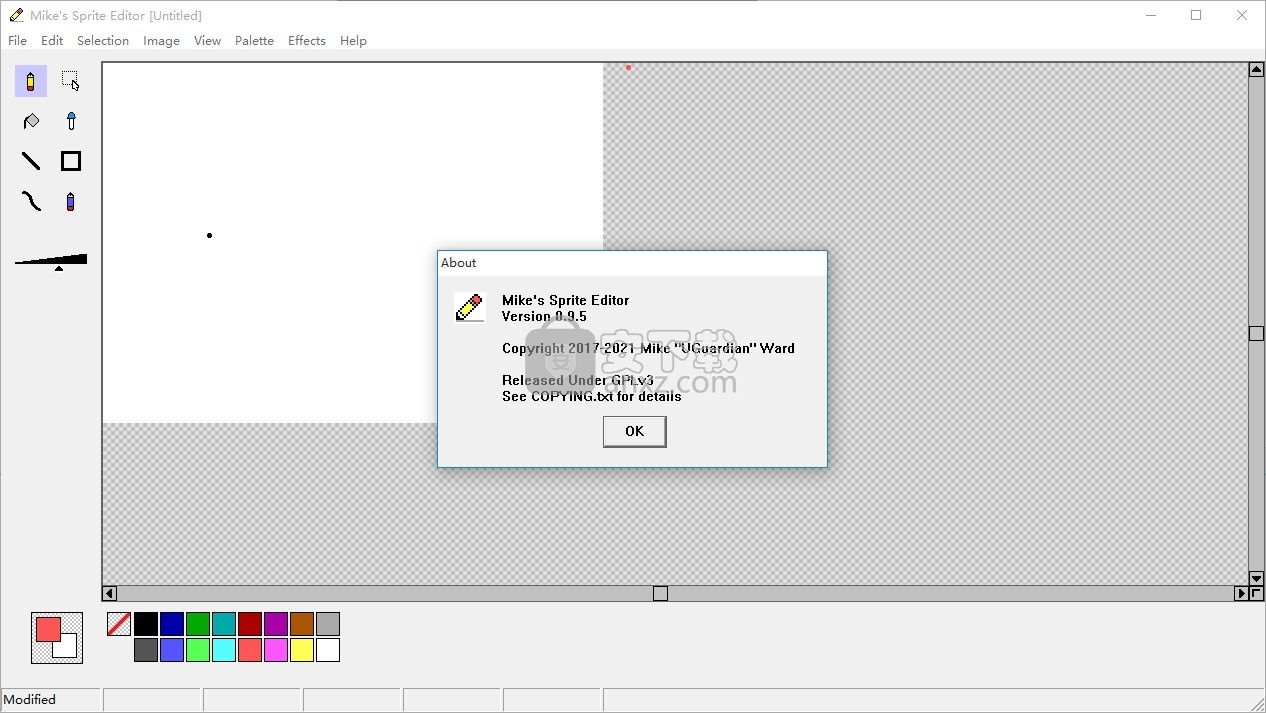Maximize the Sprite Editor window

tap(1196, 15)
